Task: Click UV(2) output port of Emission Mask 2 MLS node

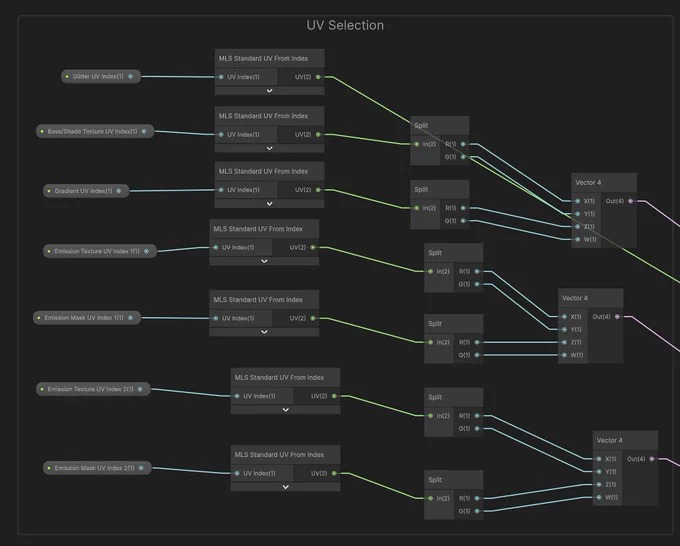Action: [334, 473]
